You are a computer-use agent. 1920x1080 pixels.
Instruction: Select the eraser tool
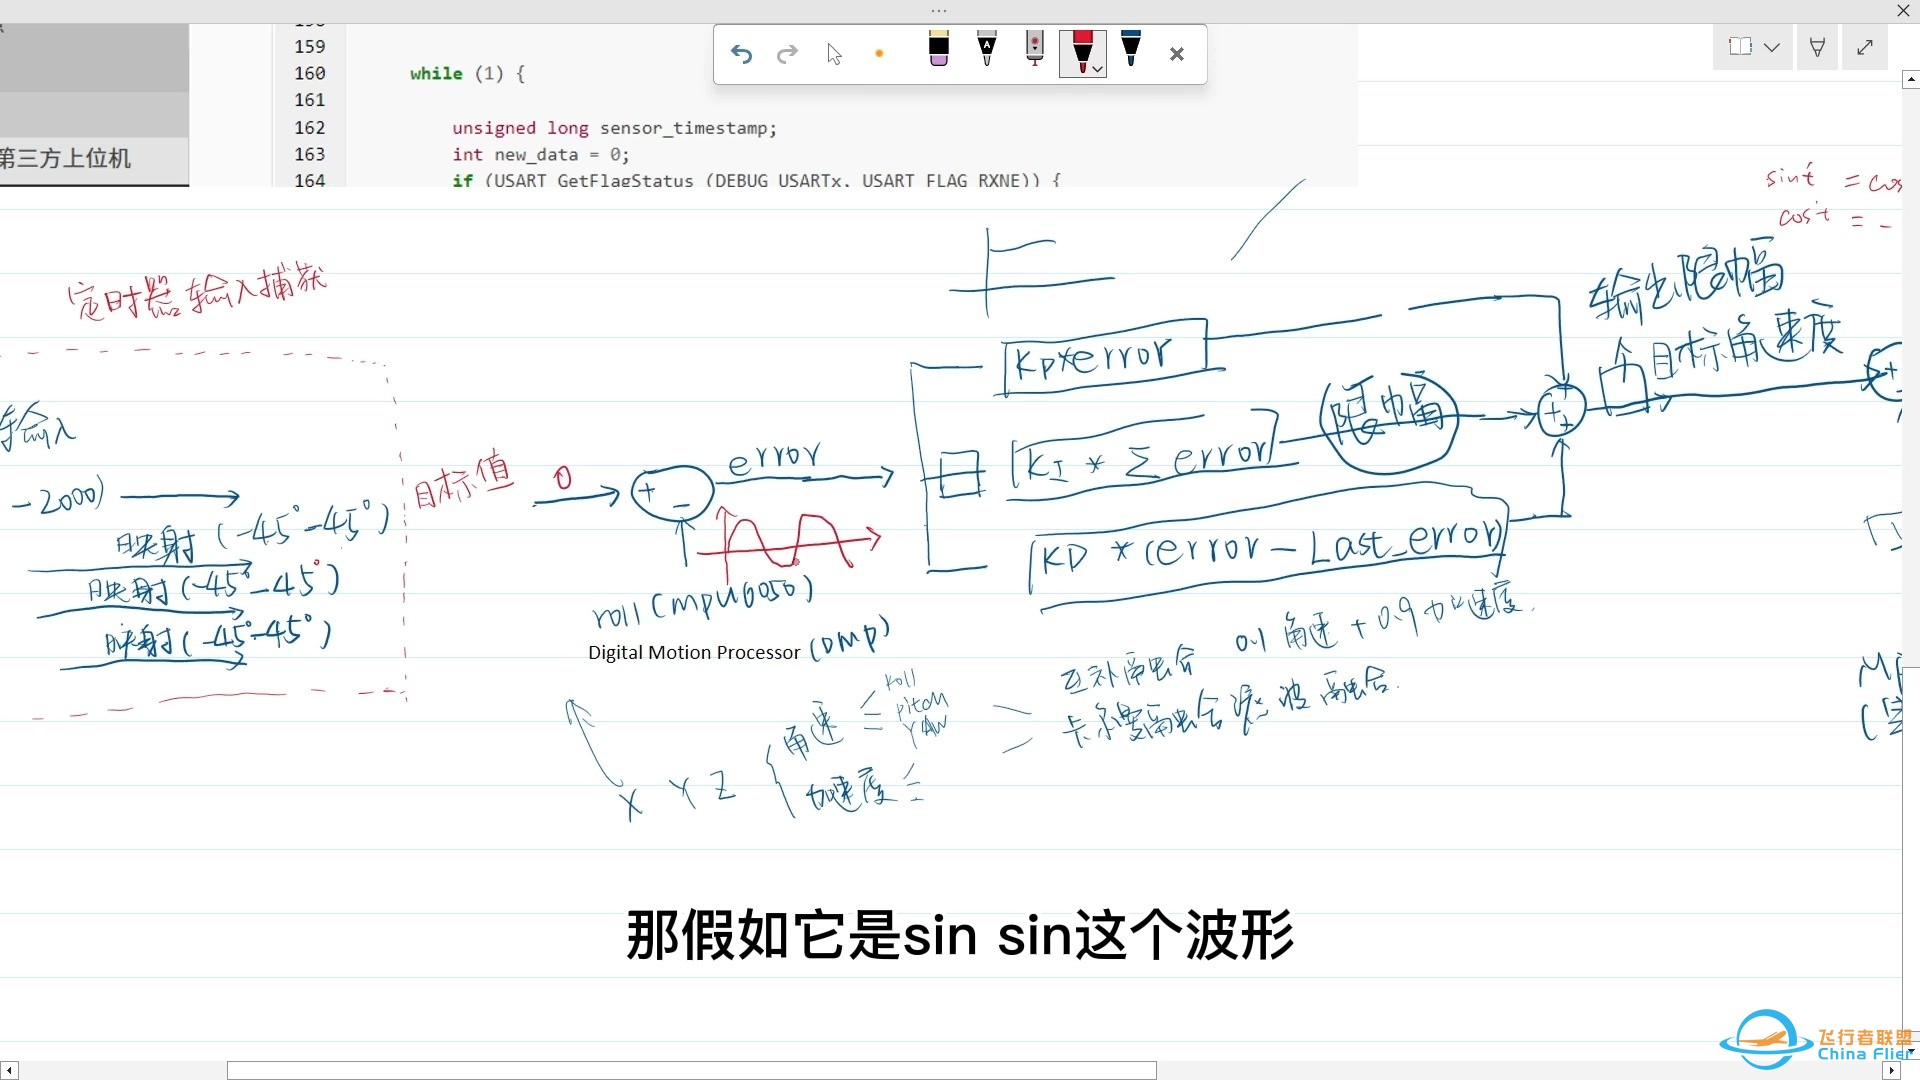pos(939,49)
